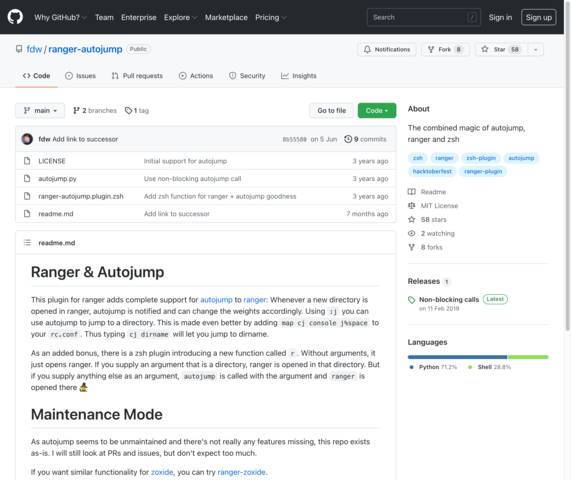Follow the ranger-zoxide link
571x480 pixels.
(241, 472)
